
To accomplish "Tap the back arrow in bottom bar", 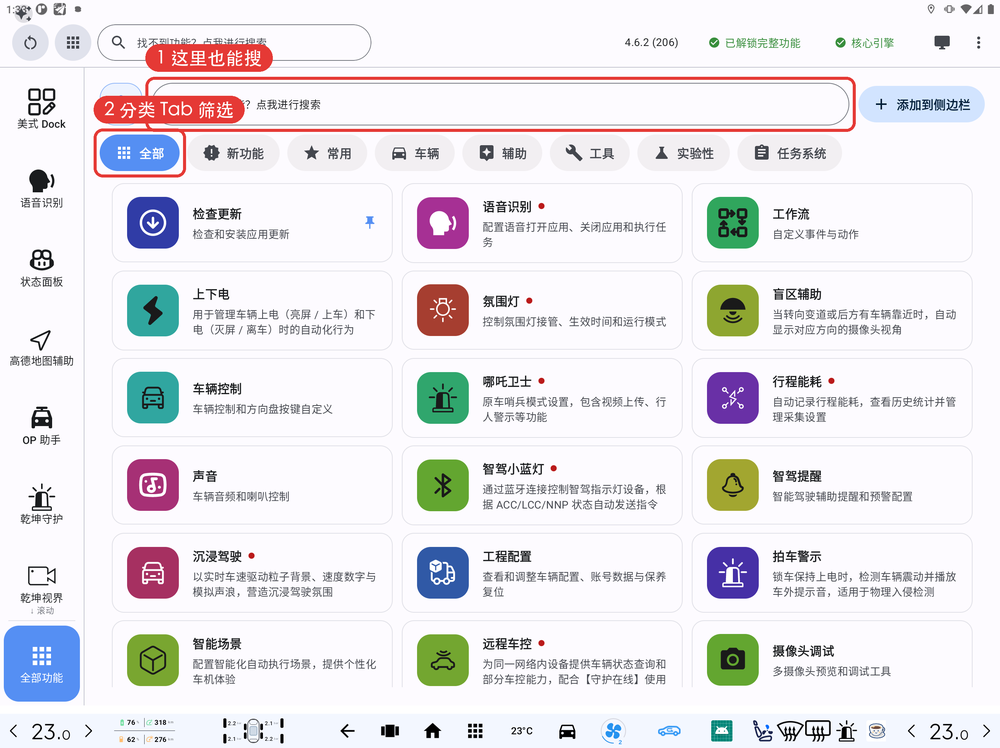I will click(x=347, y=731).
